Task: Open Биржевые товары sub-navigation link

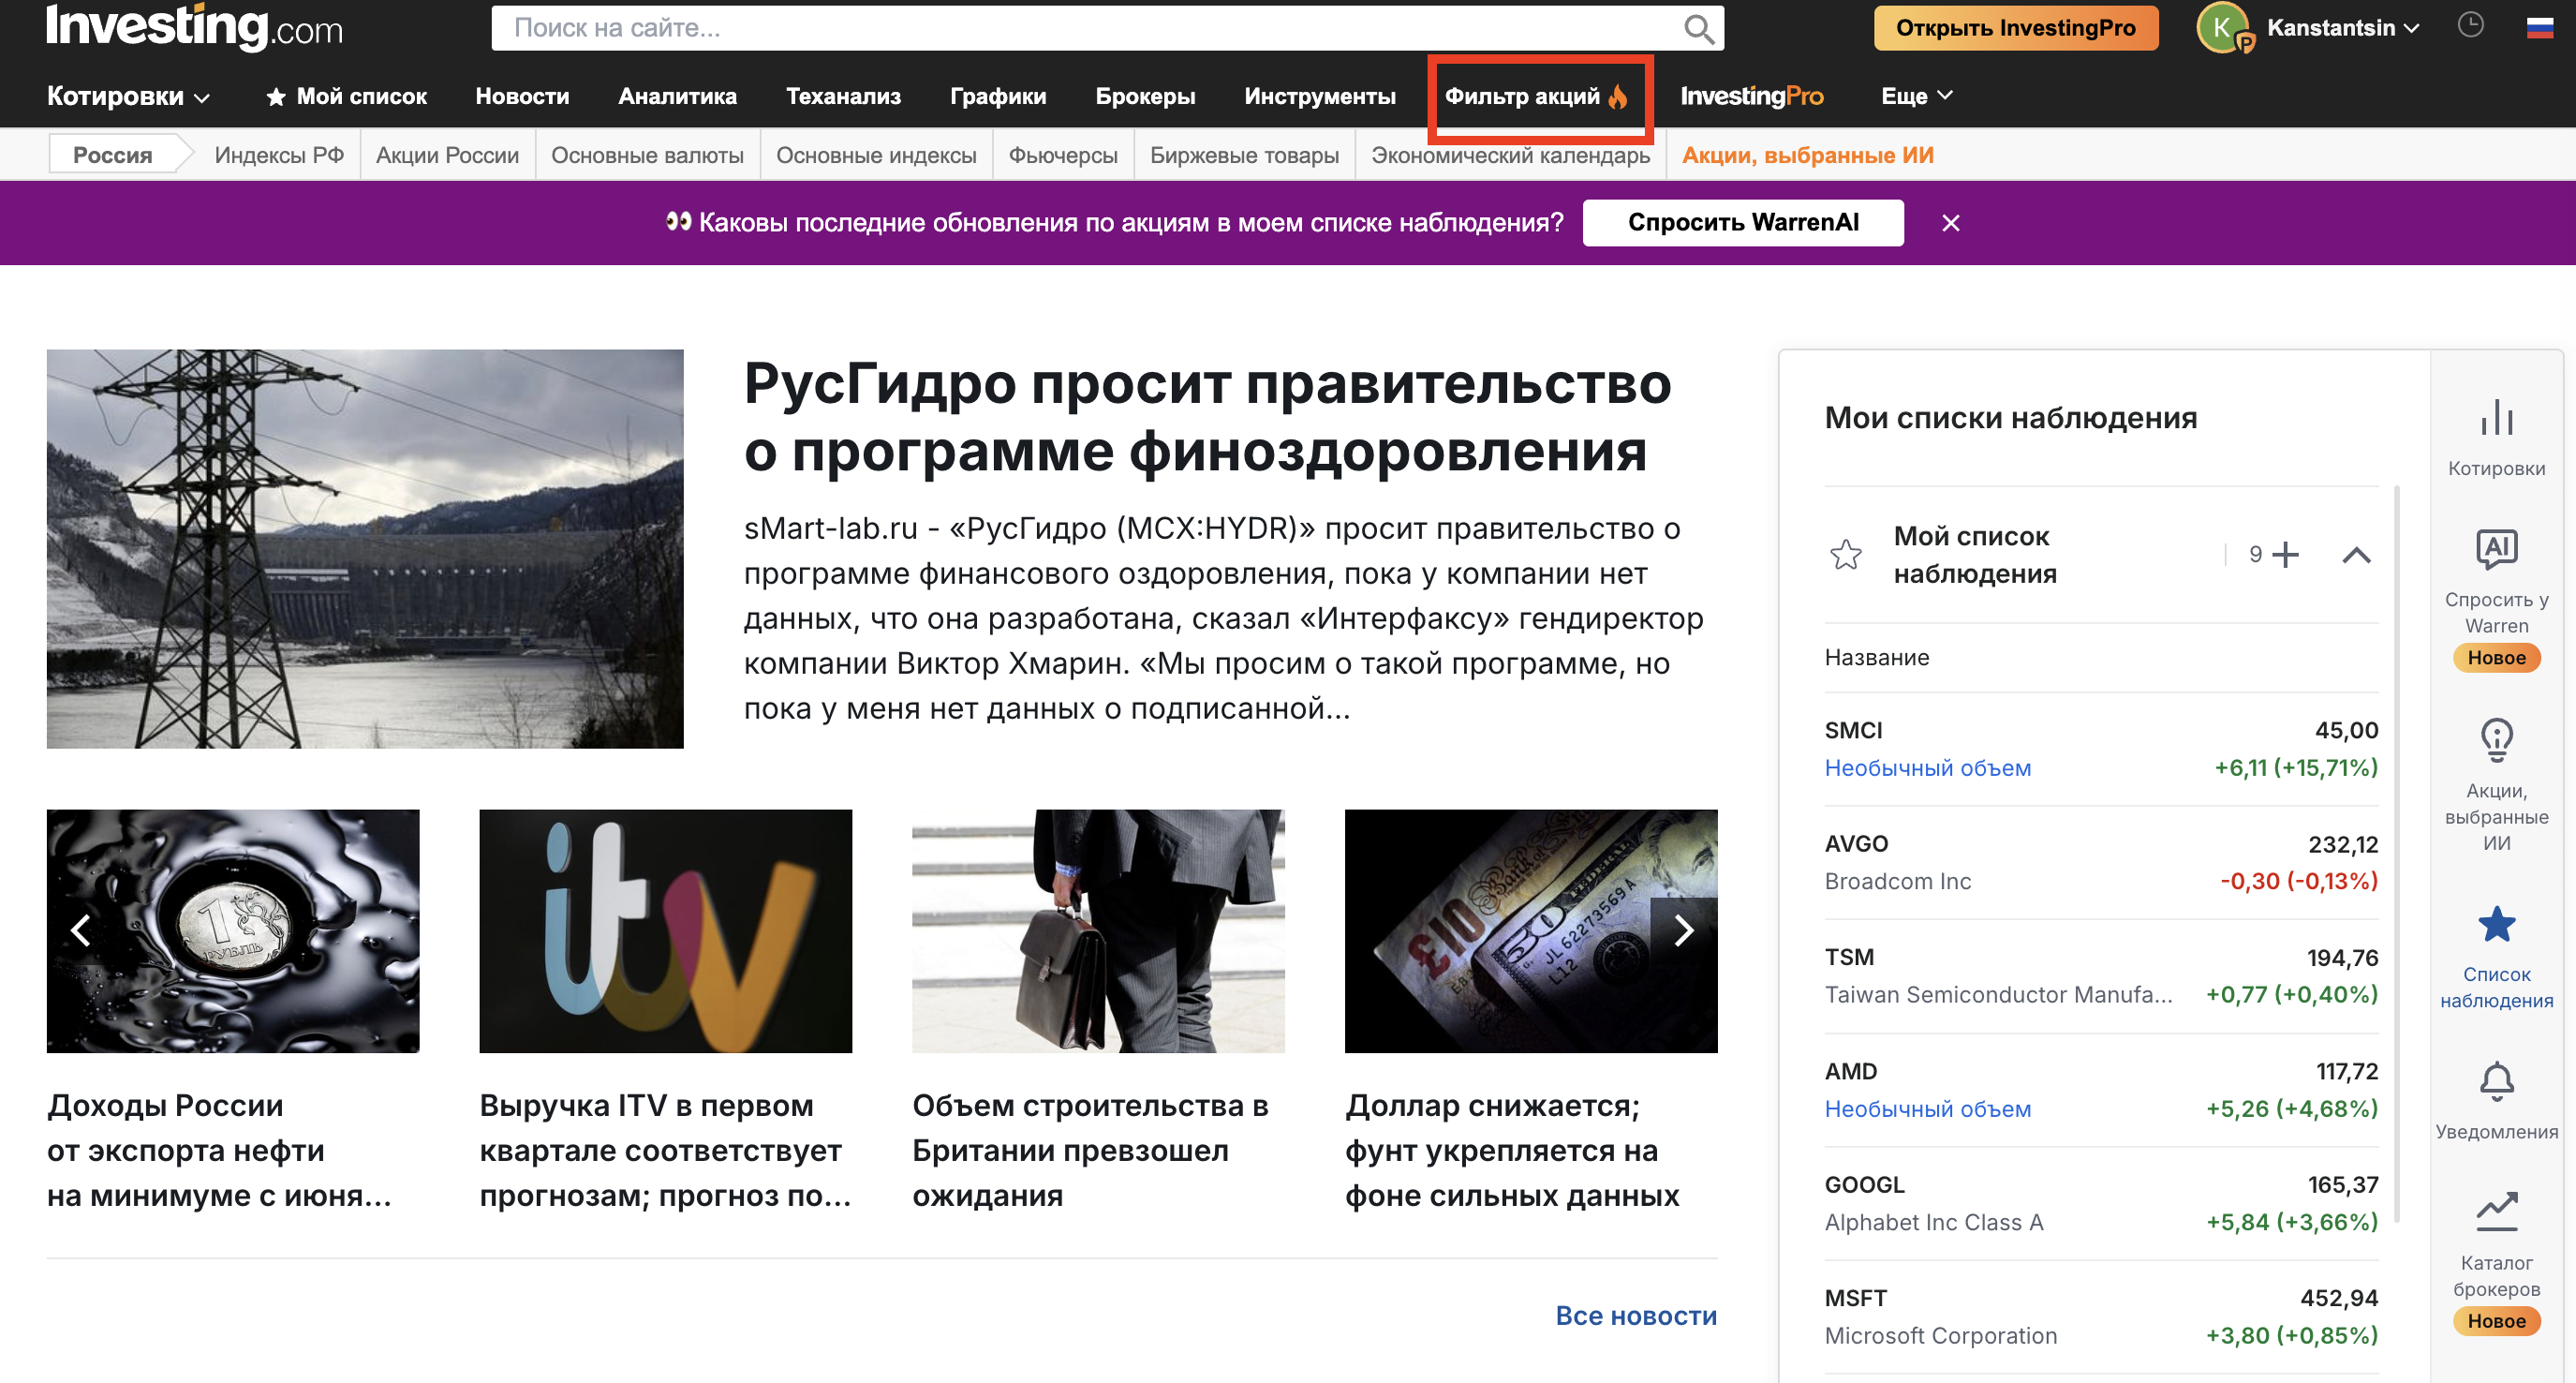Action: [x=1244, y=155]
